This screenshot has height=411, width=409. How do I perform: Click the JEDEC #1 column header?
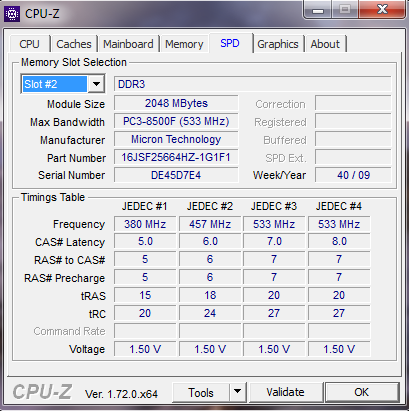145,206
